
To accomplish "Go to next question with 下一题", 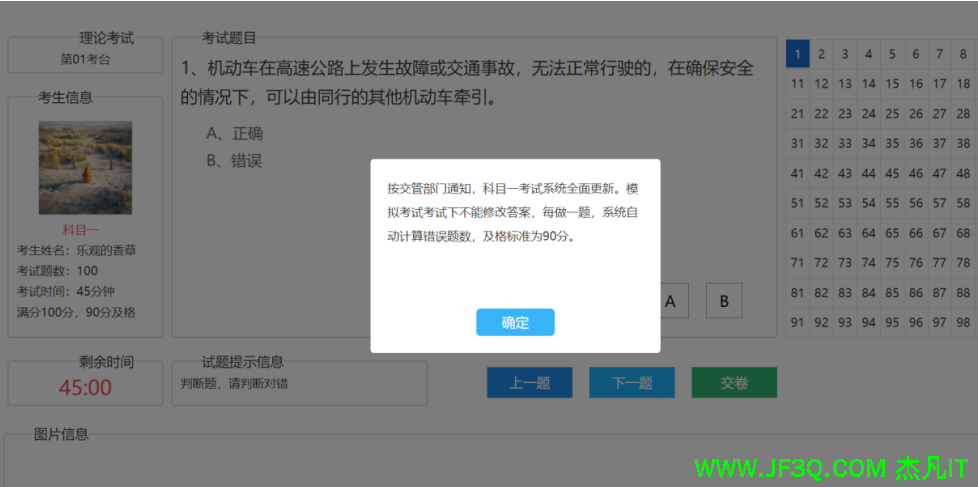I will point(631,383).
